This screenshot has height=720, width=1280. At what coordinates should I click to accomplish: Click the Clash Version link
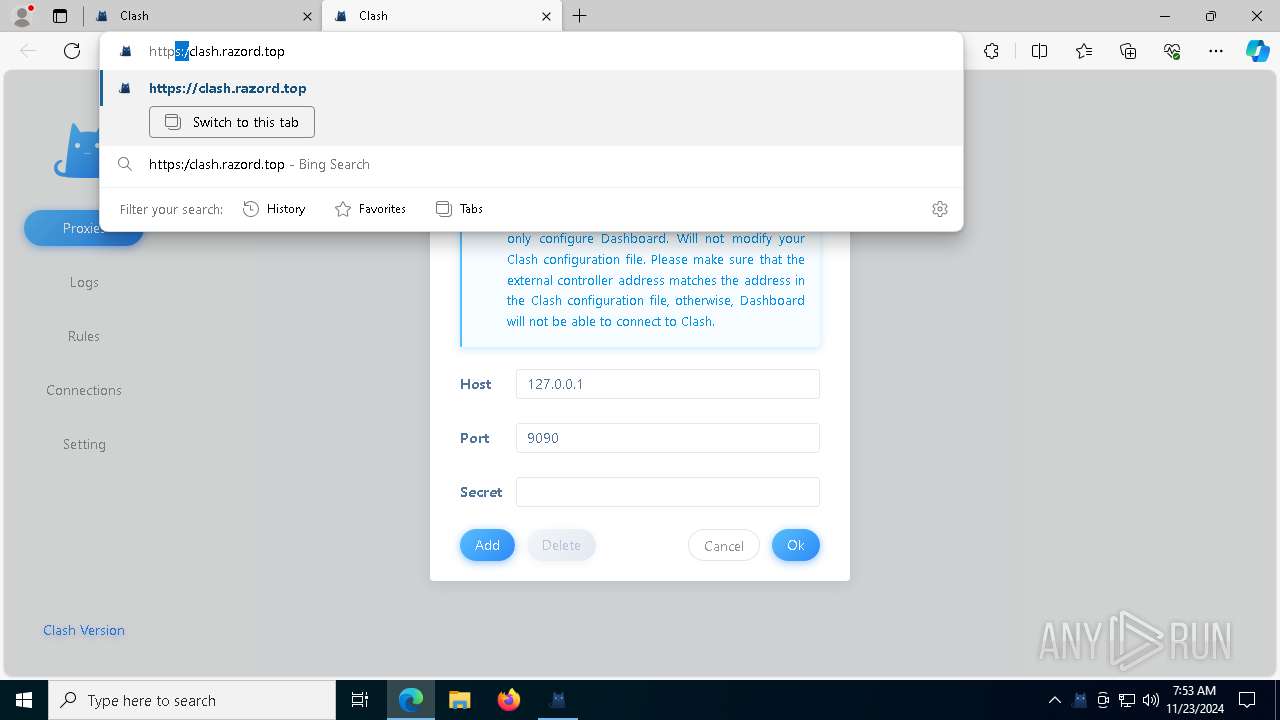(84, 630)
